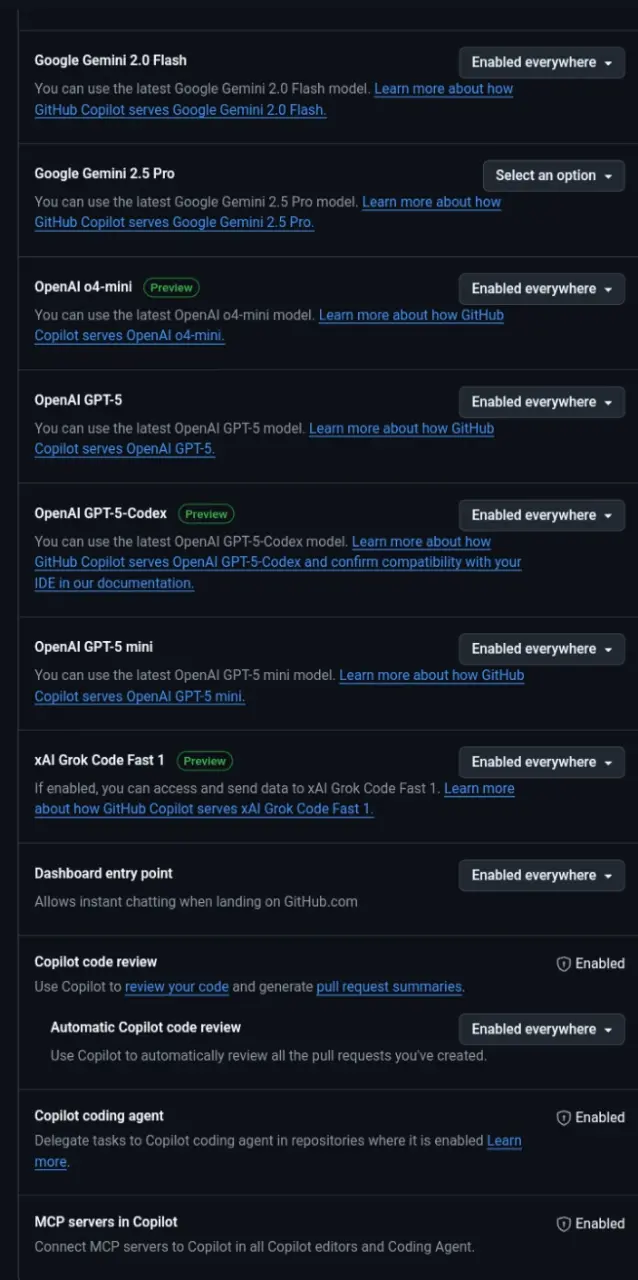The width and height of the screenshot is (638, 1280).
Task: Click Preview badge next to OpenAI o4-mini
Action: 171,288
